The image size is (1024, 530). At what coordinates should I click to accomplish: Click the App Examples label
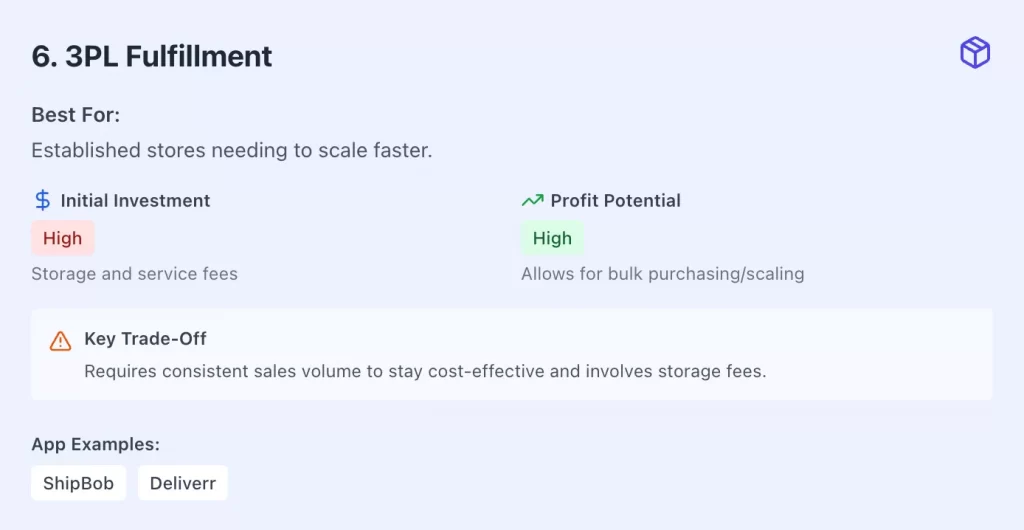[95, 444]
